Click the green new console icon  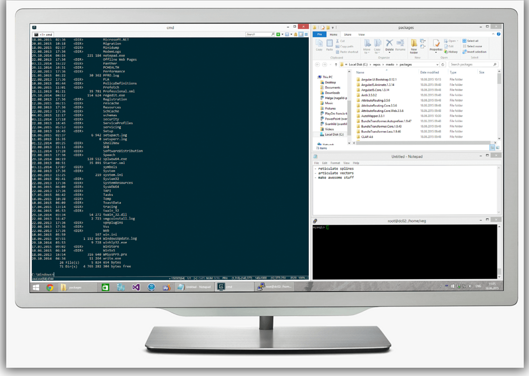point(278,34)
